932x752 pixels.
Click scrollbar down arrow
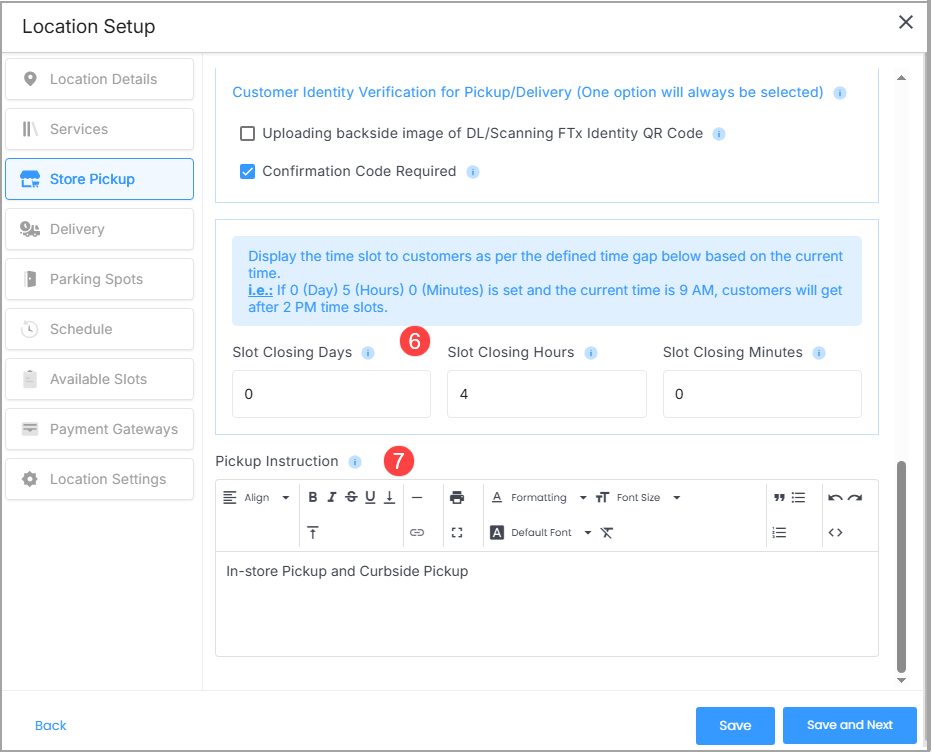click(901, 681)
